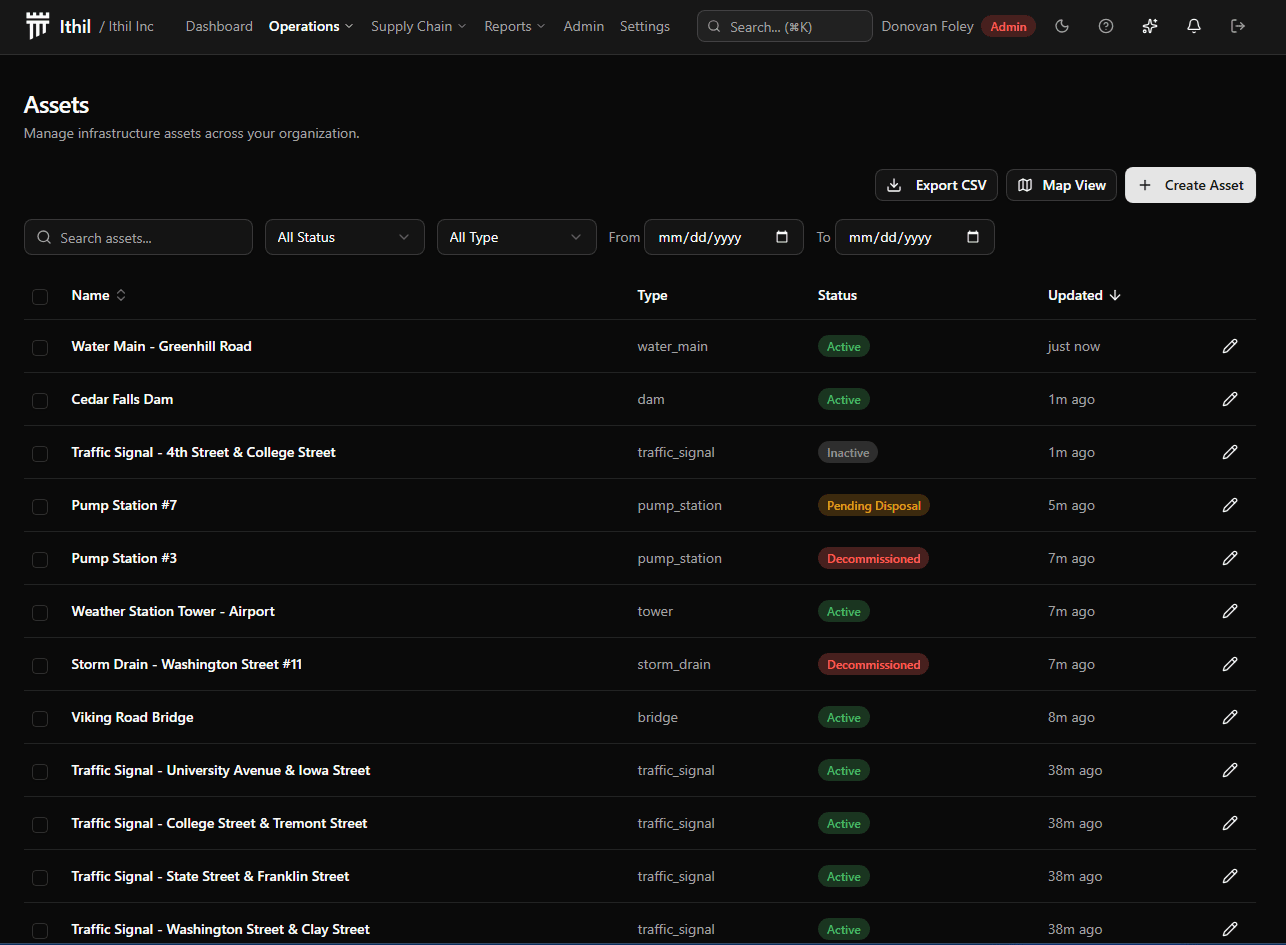
Task: Click the Ithil logo icon
Action: (37, 26)
